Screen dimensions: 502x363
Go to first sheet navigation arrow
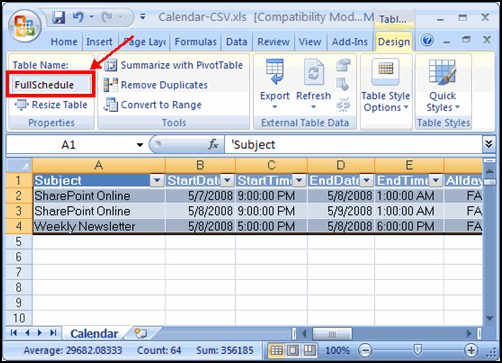coord(14,333)
